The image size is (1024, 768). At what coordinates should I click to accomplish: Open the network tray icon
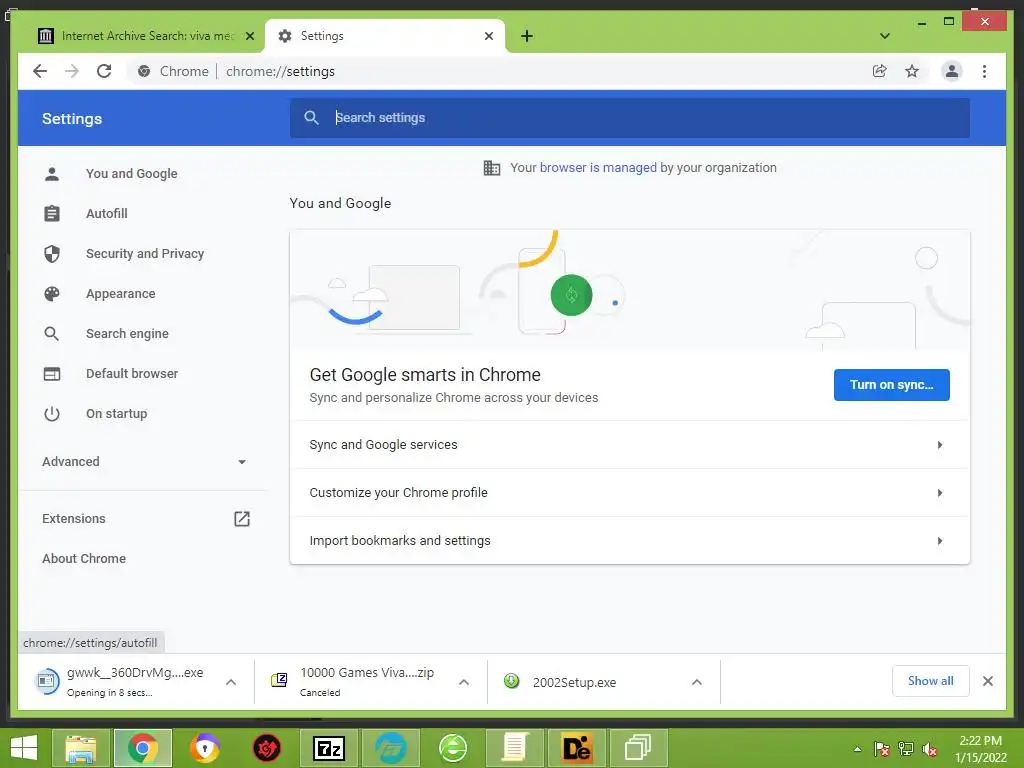906,749
